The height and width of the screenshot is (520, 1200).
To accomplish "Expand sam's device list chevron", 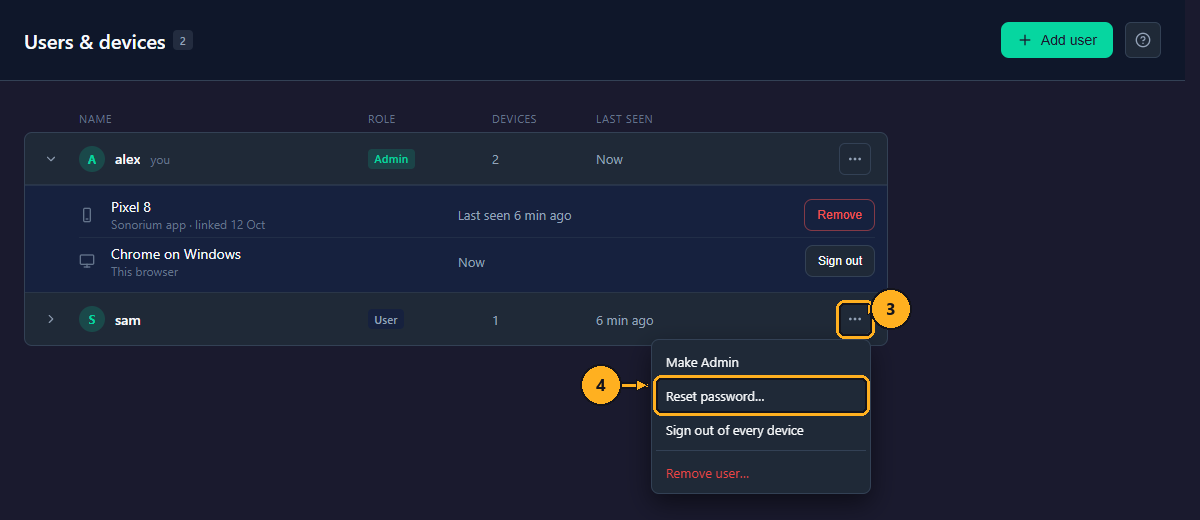I will pos(51,319).
